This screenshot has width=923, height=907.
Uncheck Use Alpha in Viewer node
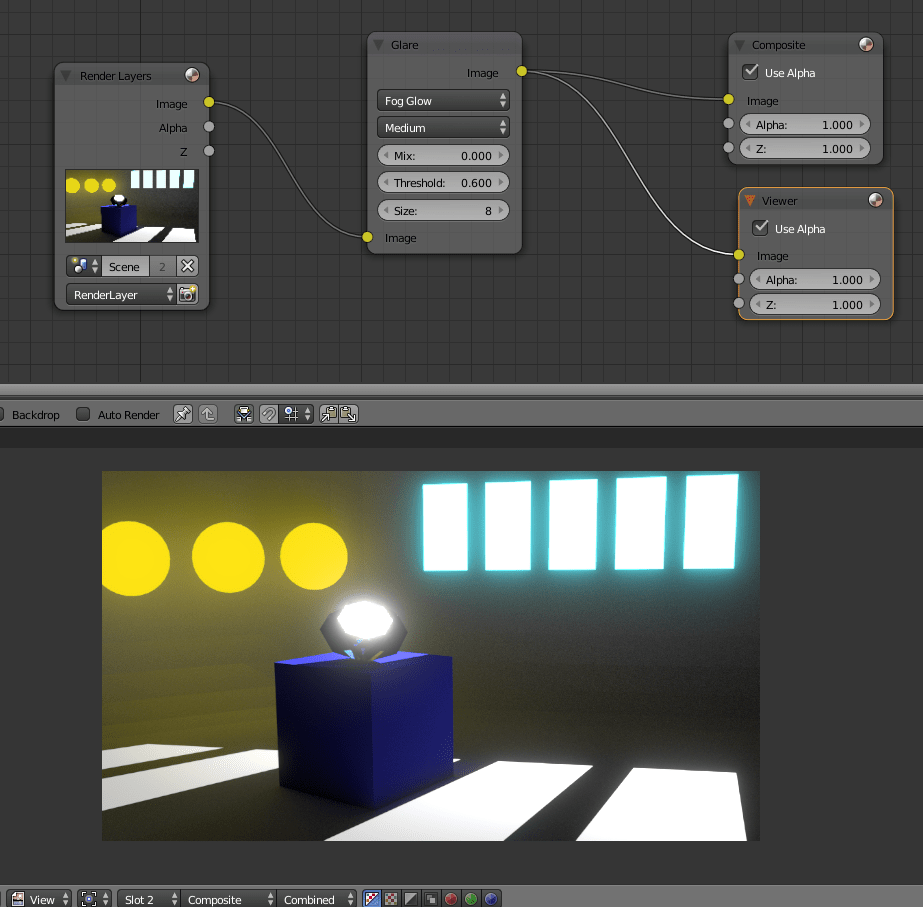point(761,228)
